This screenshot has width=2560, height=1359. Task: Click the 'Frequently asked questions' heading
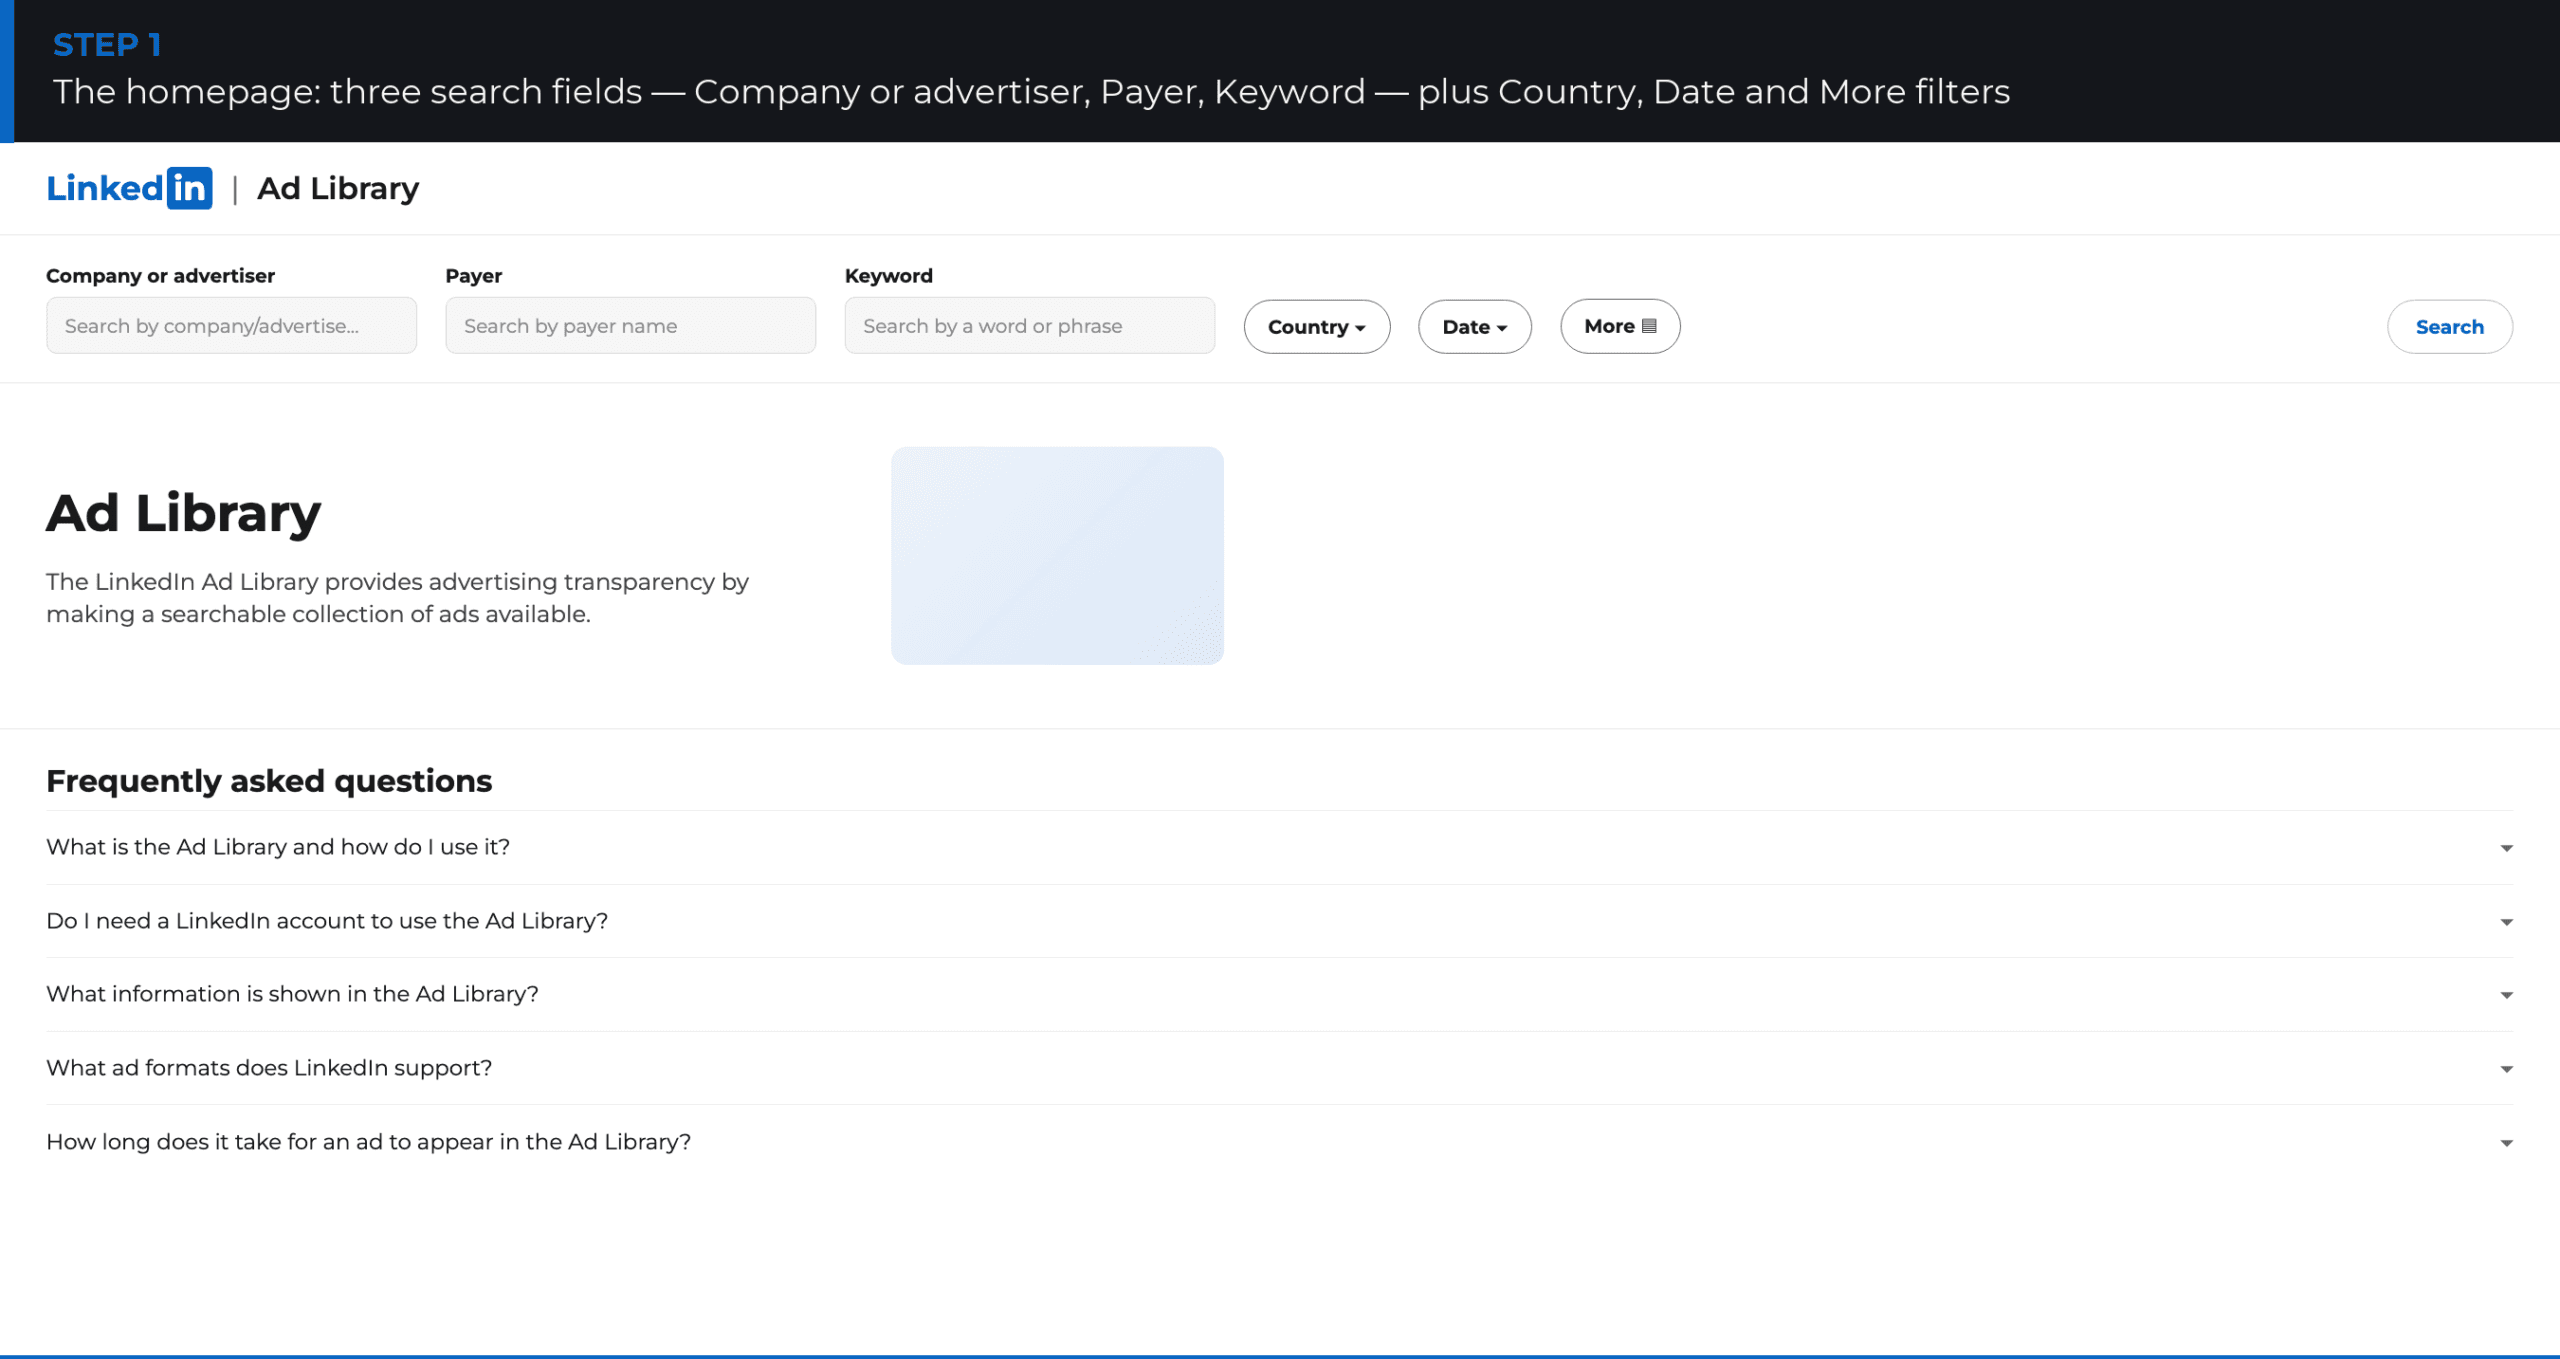[269, 780]
